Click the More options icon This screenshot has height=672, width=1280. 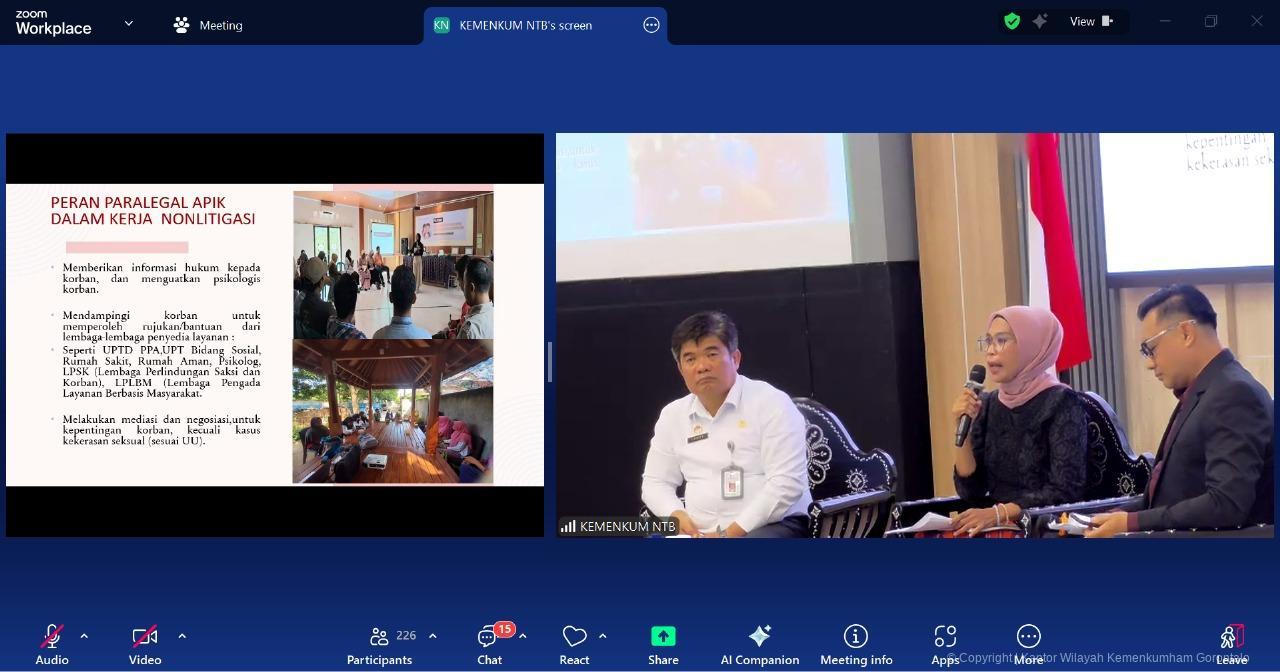coord(1028,644)
